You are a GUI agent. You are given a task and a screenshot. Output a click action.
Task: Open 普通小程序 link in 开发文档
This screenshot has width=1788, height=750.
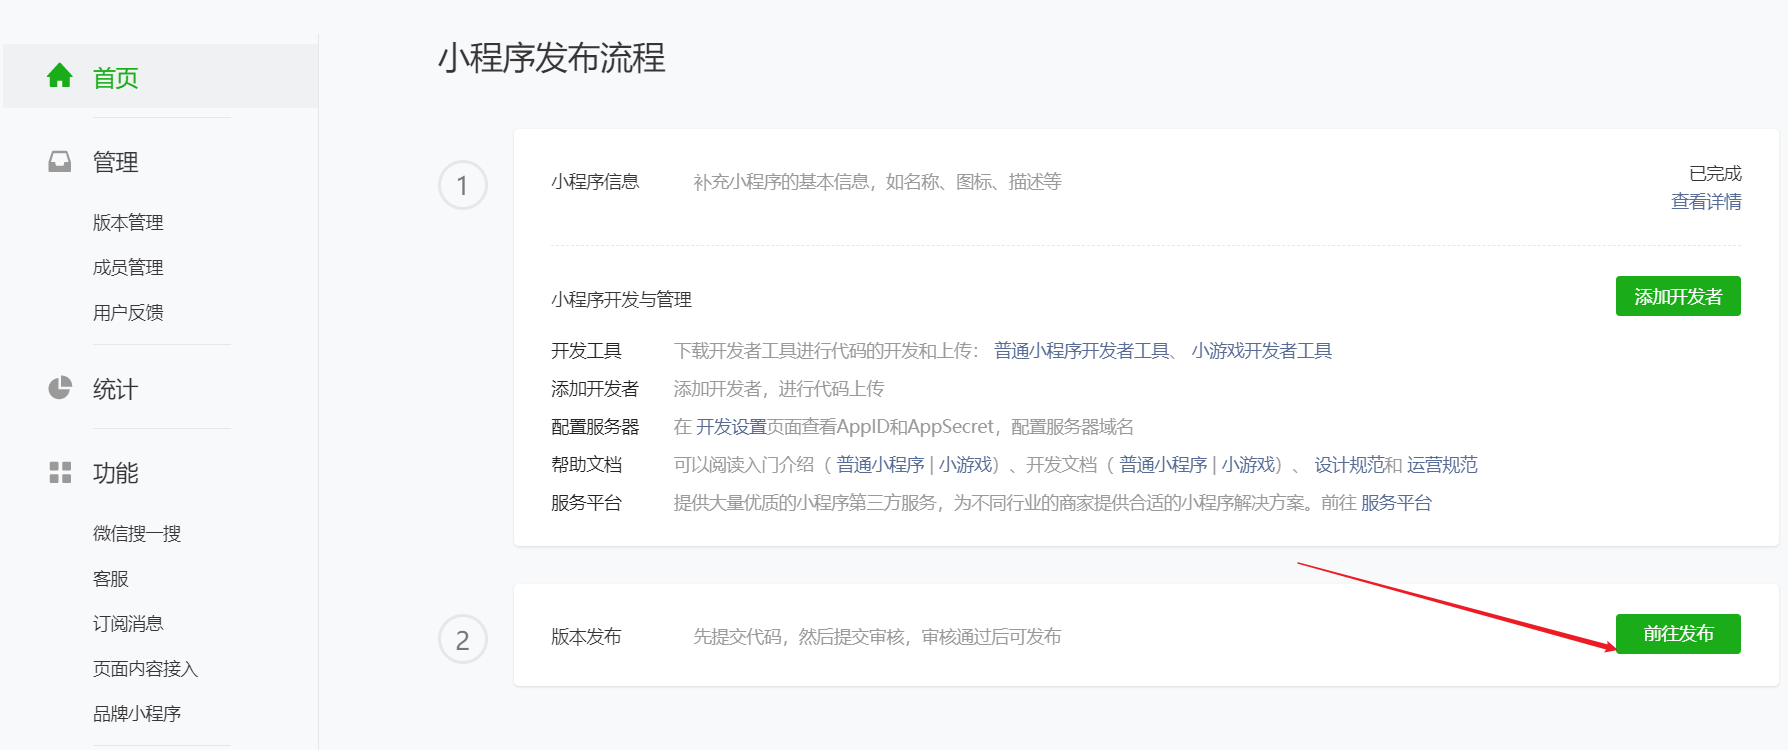(x=1163, y=464)
